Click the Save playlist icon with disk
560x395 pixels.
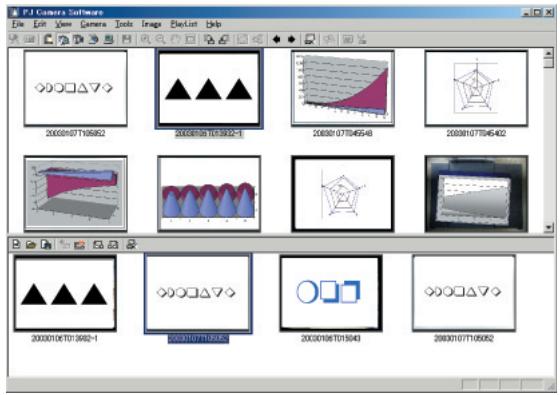46,245
